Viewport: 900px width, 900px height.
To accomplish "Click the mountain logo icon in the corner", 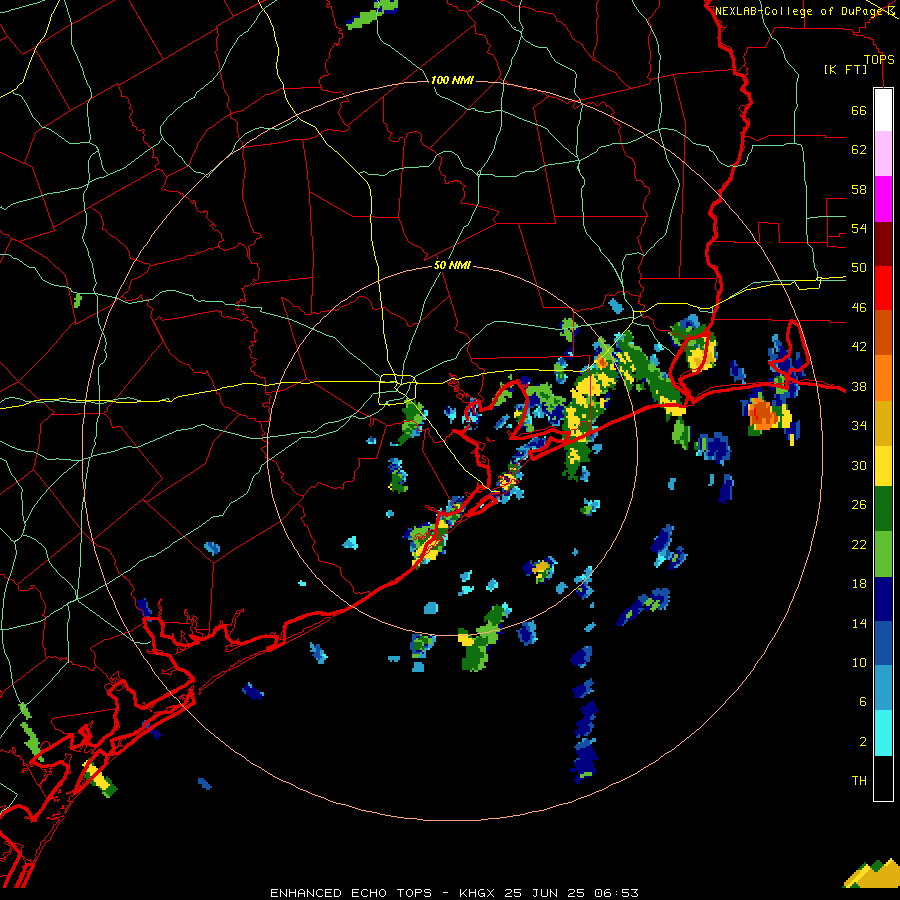I will 871,873.
